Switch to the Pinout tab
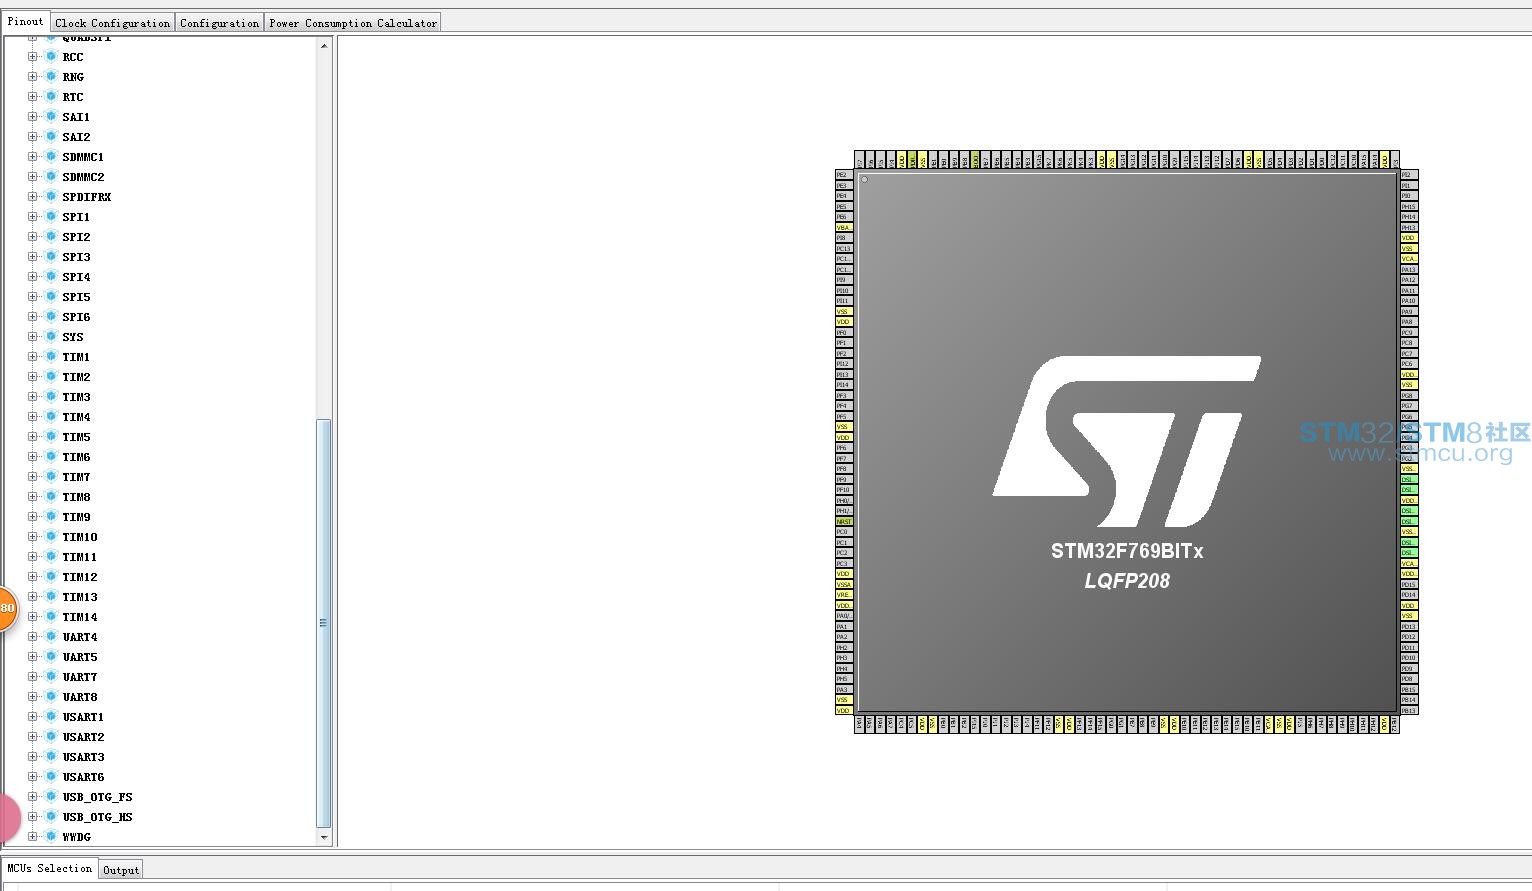The image size is (1532, 891). pos(26,21)
